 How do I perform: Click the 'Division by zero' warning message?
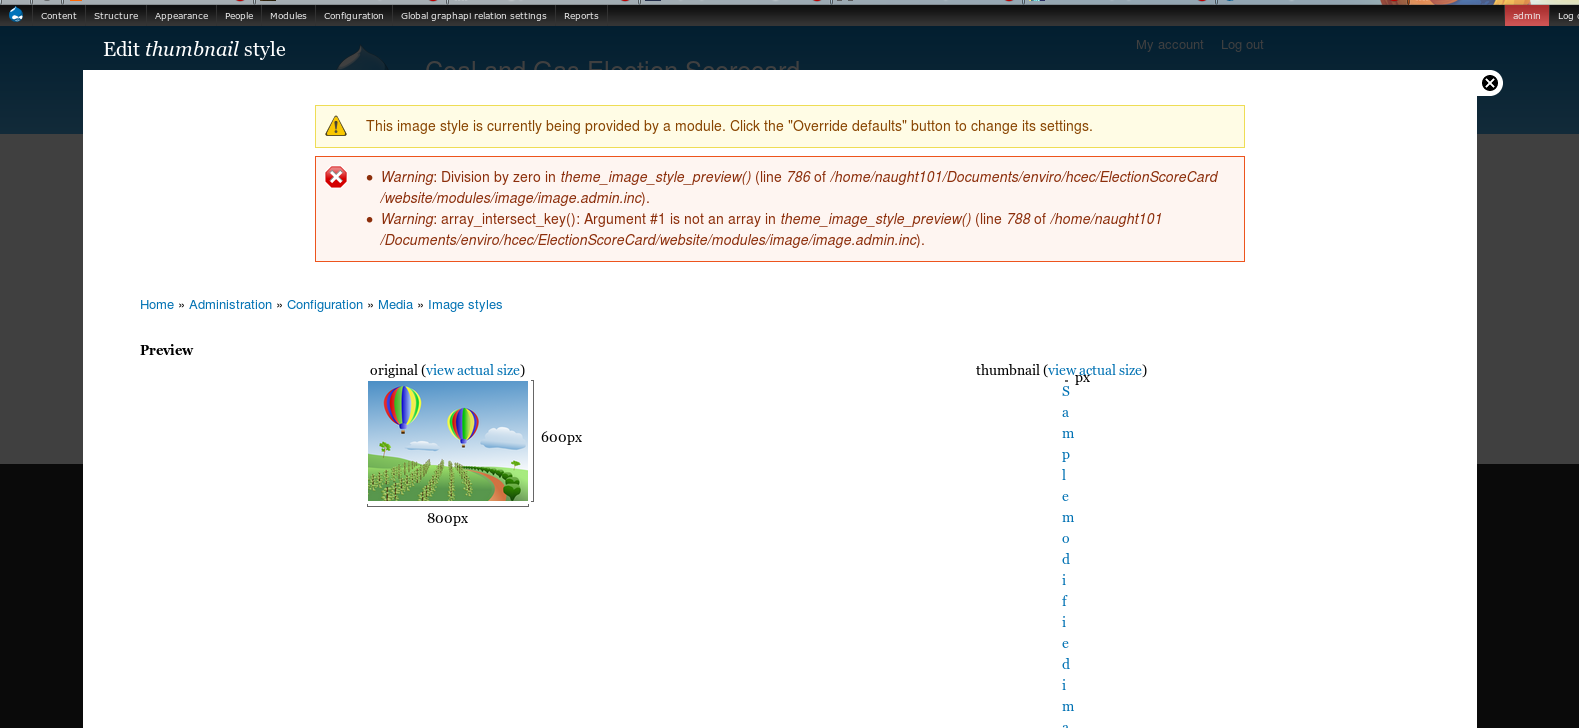click(x=798, y=187)
